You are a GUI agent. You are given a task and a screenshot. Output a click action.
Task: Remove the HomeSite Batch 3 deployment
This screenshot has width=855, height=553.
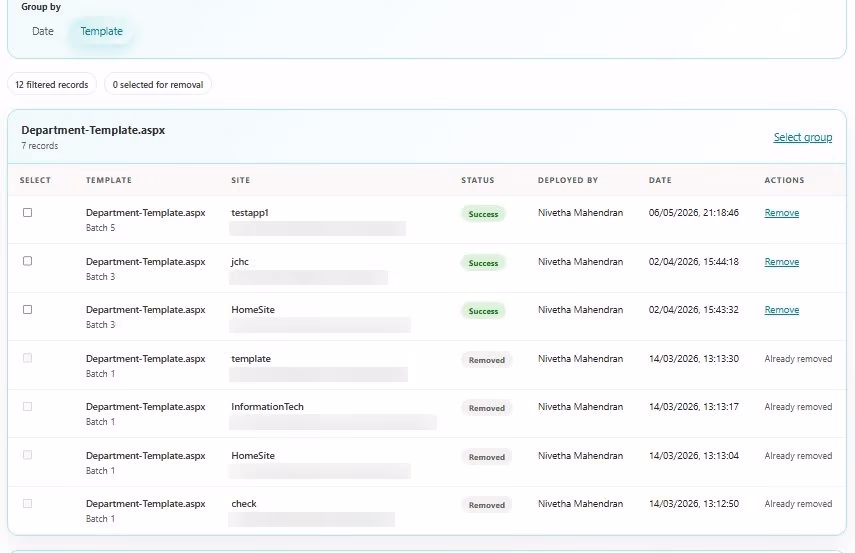pos(781,310)
